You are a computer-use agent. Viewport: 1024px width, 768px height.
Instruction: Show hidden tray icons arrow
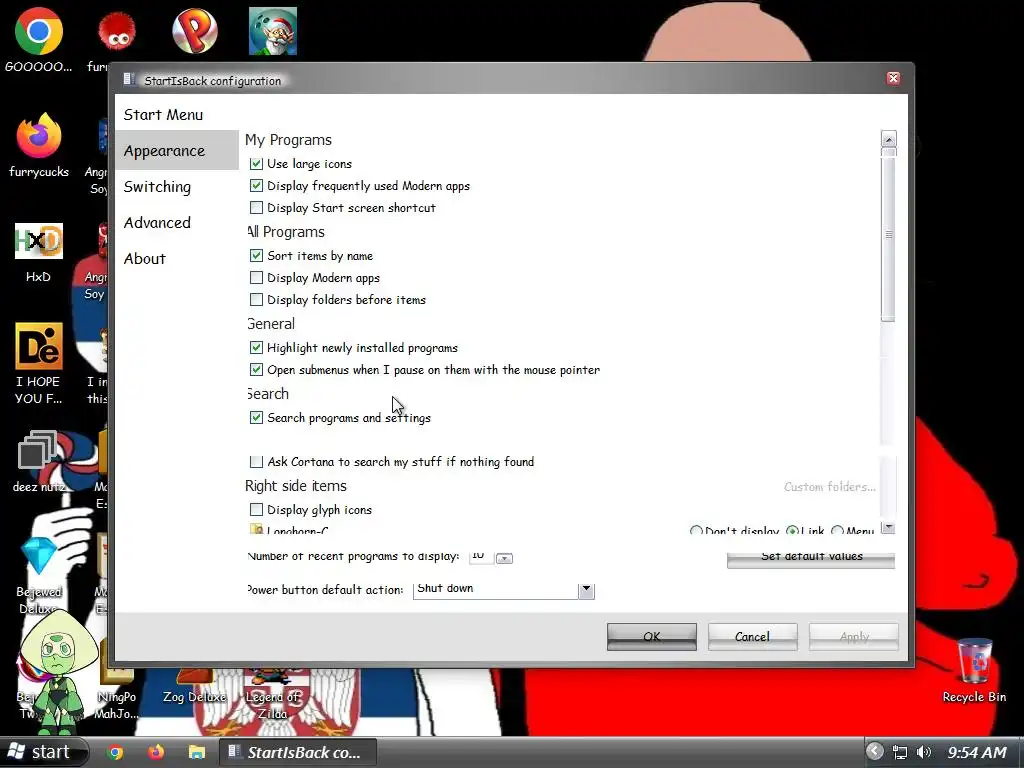tap(875, 752)
